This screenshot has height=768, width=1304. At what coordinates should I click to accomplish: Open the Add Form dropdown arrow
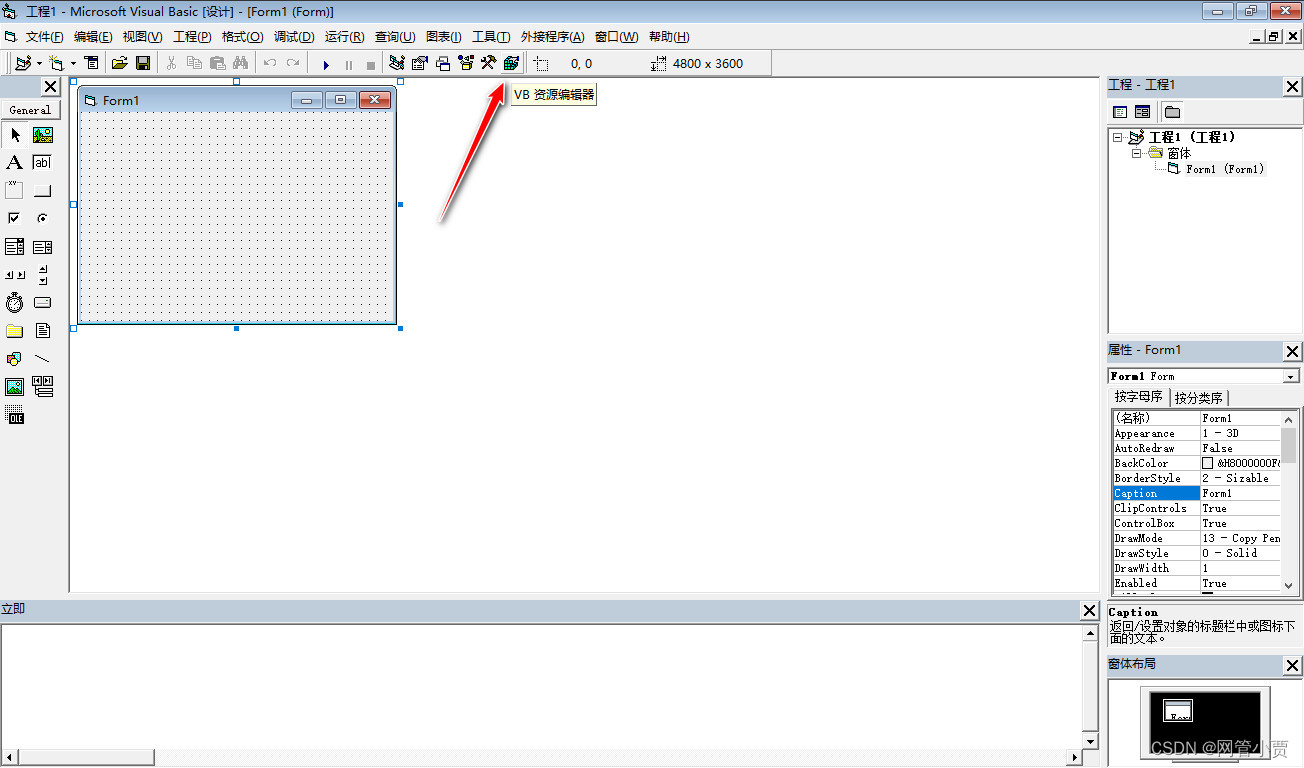(x=74, y=63)
